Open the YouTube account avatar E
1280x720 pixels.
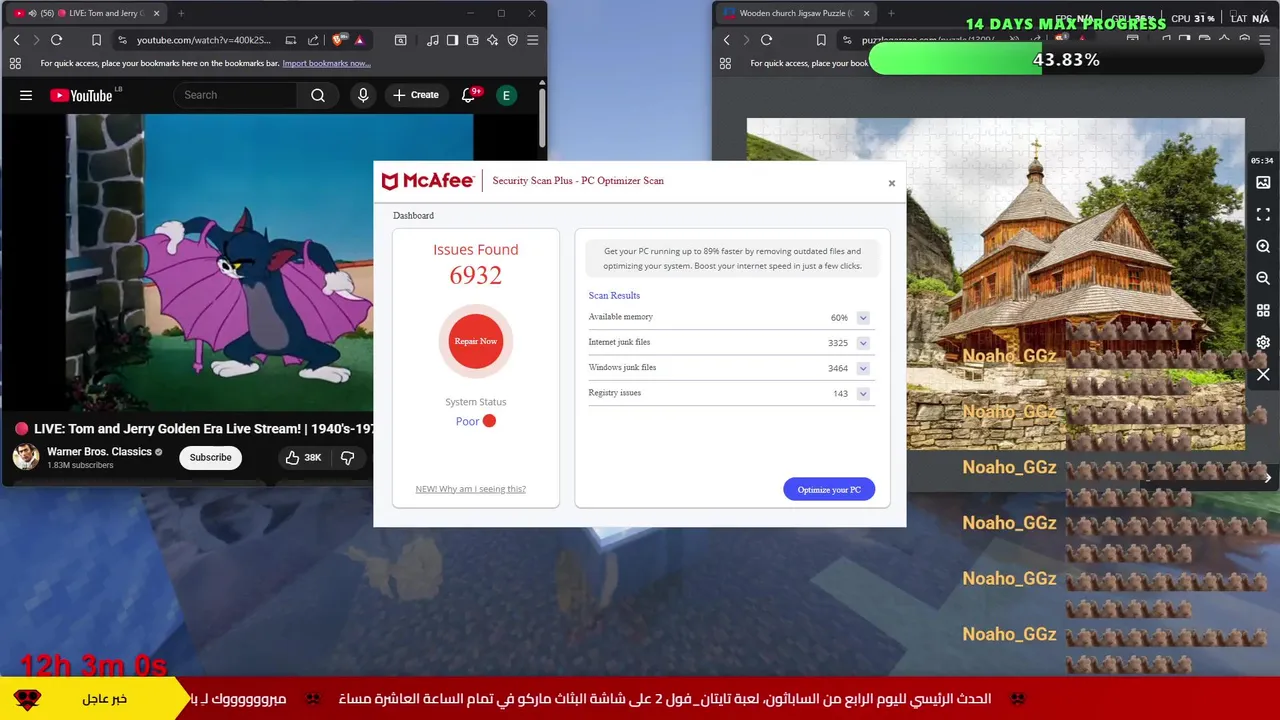click(x=506, y=95)
